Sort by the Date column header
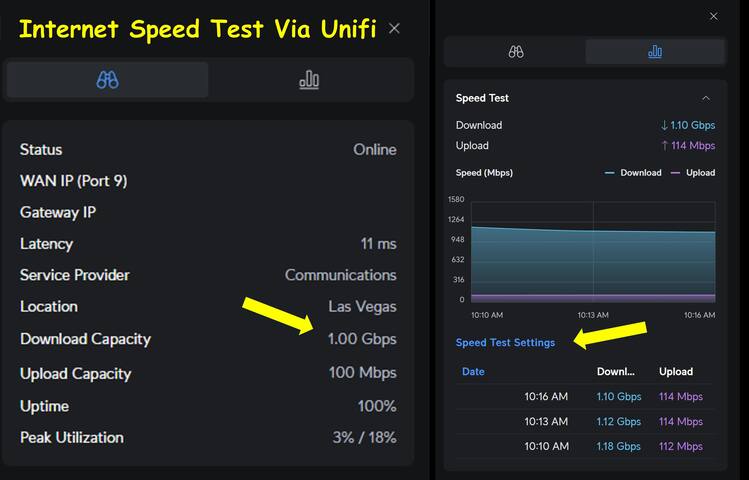749x480 pixels. pos(473,372)
